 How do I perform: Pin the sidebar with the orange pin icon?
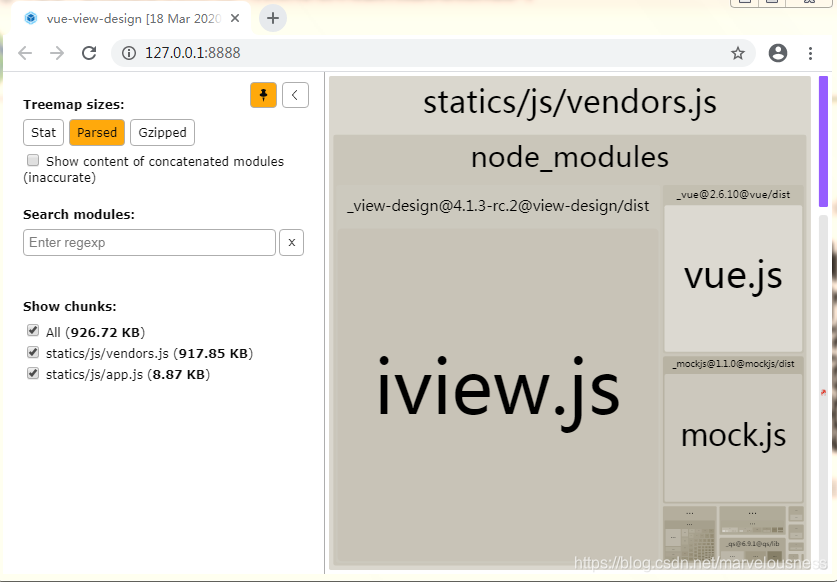tap(263, 95)
